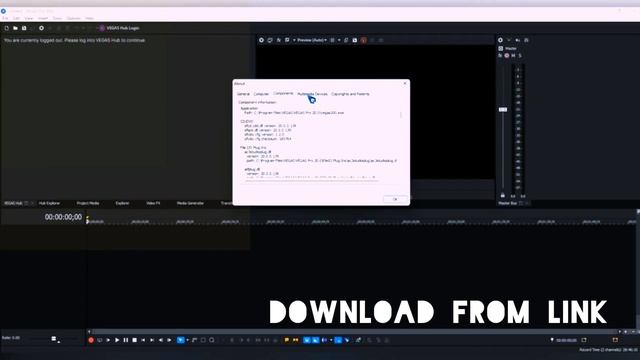The height and width of the screenshot is (360, 640).
Task: Toggle Enable Snapping
Action: (307, 340)
